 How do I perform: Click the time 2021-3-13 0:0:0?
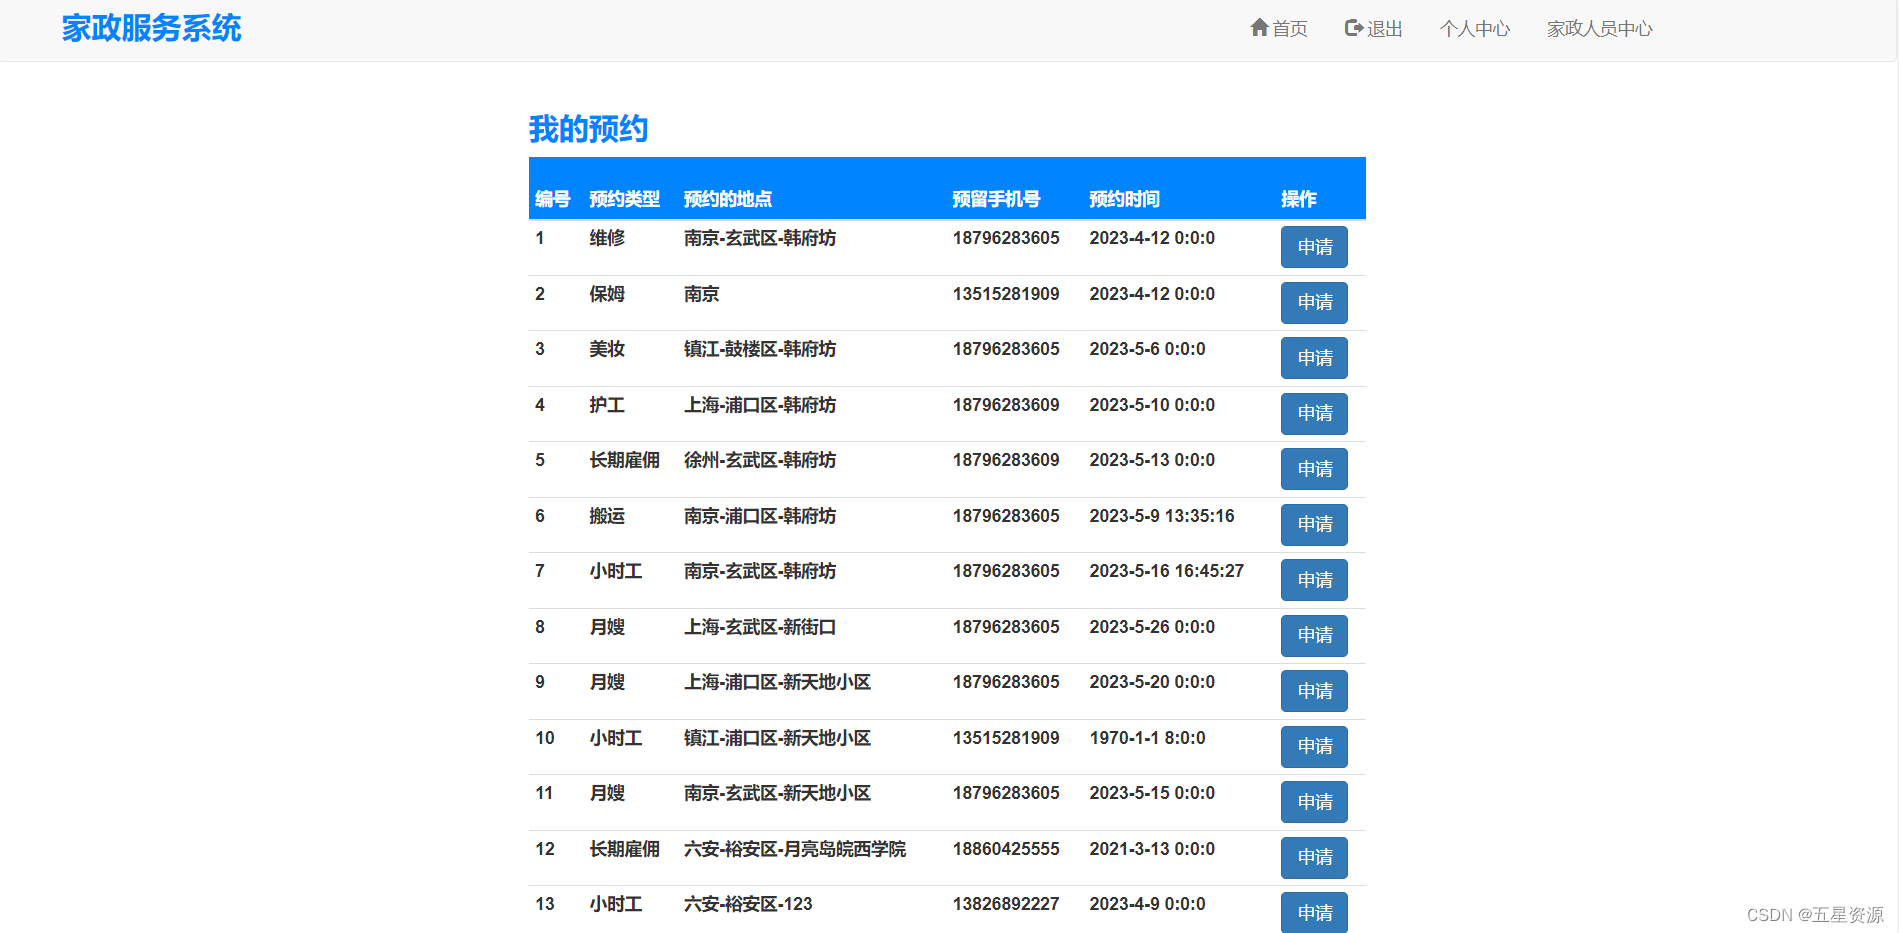pos(1152,849)
